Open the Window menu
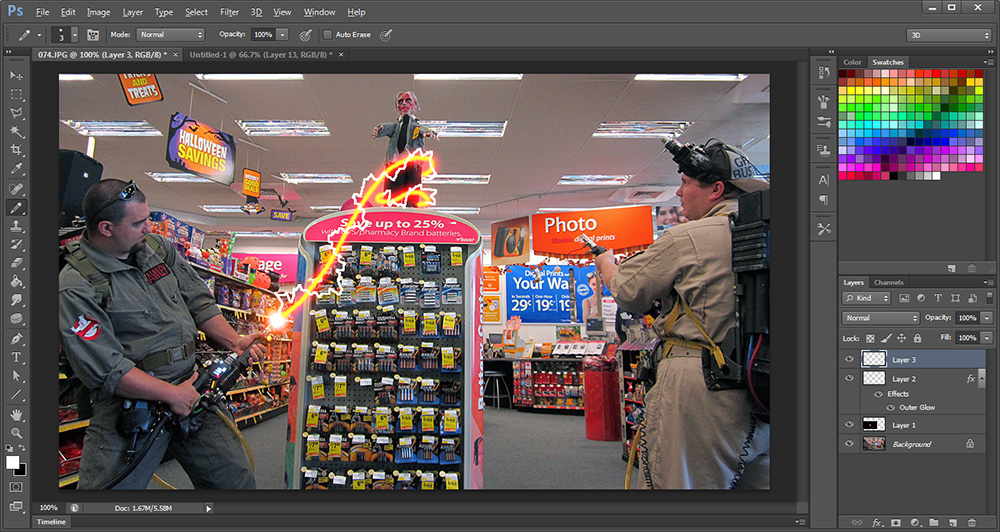The width and height of the screenshot is (1000, 532). (319, 12)
